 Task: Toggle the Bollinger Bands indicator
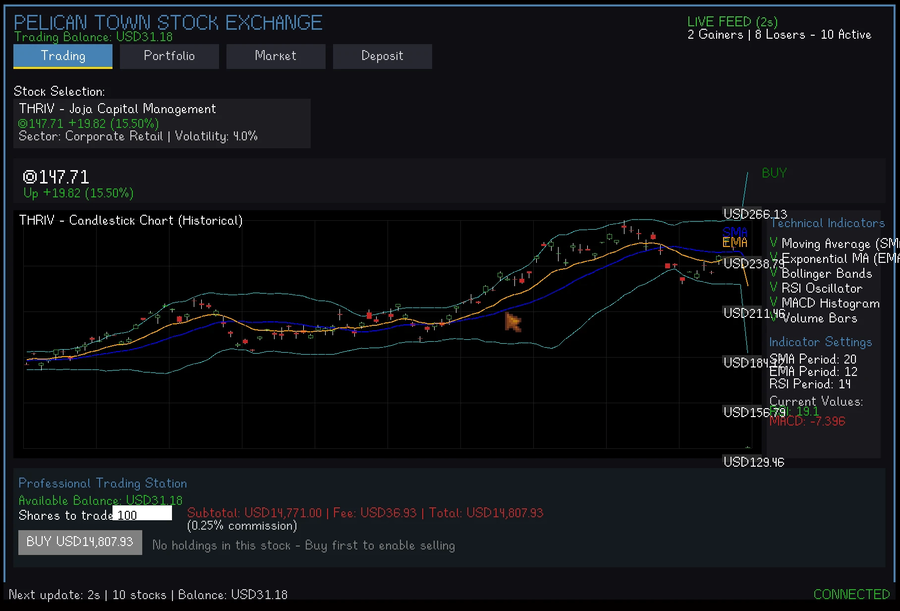click(820, 273)
